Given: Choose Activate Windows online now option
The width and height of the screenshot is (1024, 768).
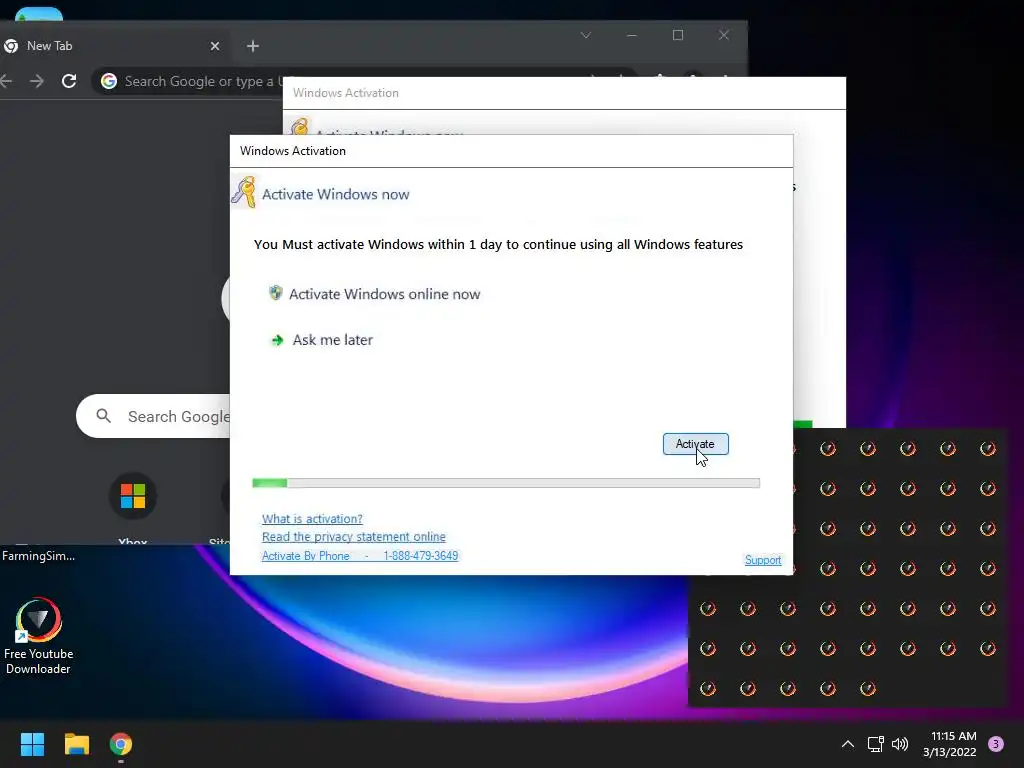Looking at the screenshot, I should (384, 294).
